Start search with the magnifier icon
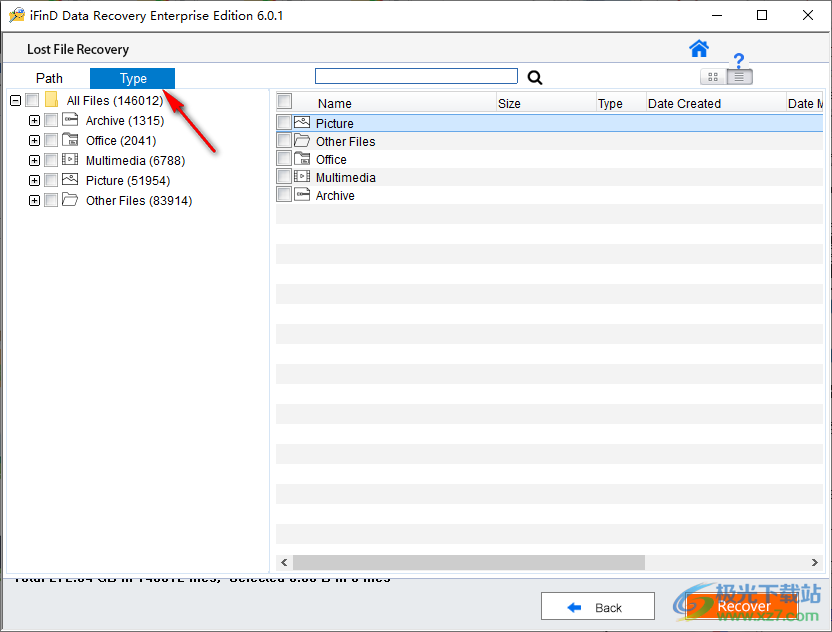 tap(534, 76)
